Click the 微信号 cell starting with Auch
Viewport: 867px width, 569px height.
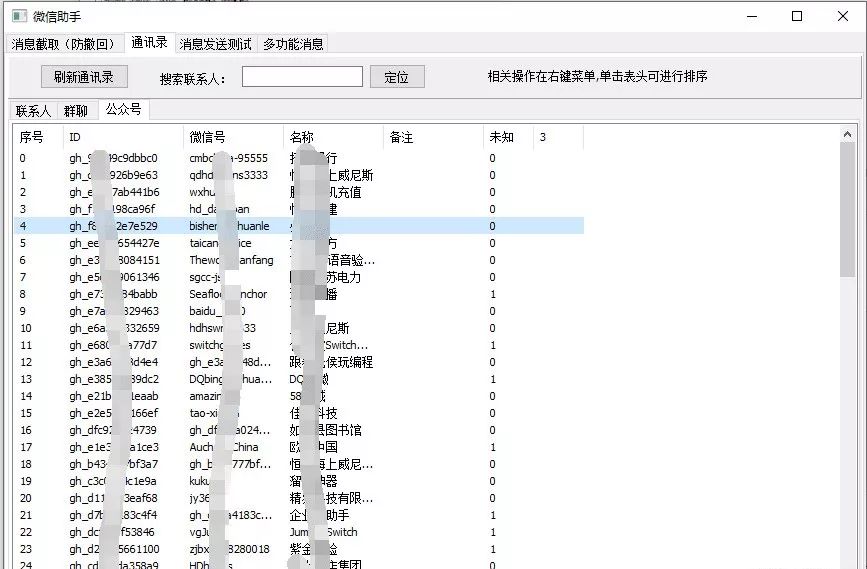pyautogui.click(x=223, y=447)
